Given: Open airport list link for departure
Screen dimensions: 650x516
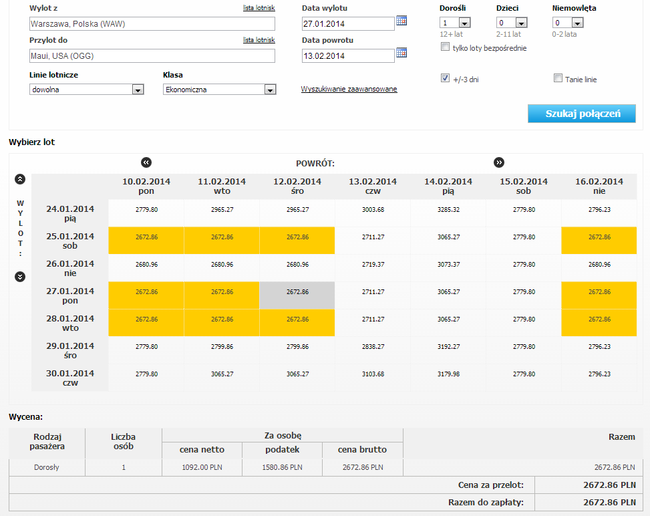Looking at the screenshot, I should click(x=259, y=8).
